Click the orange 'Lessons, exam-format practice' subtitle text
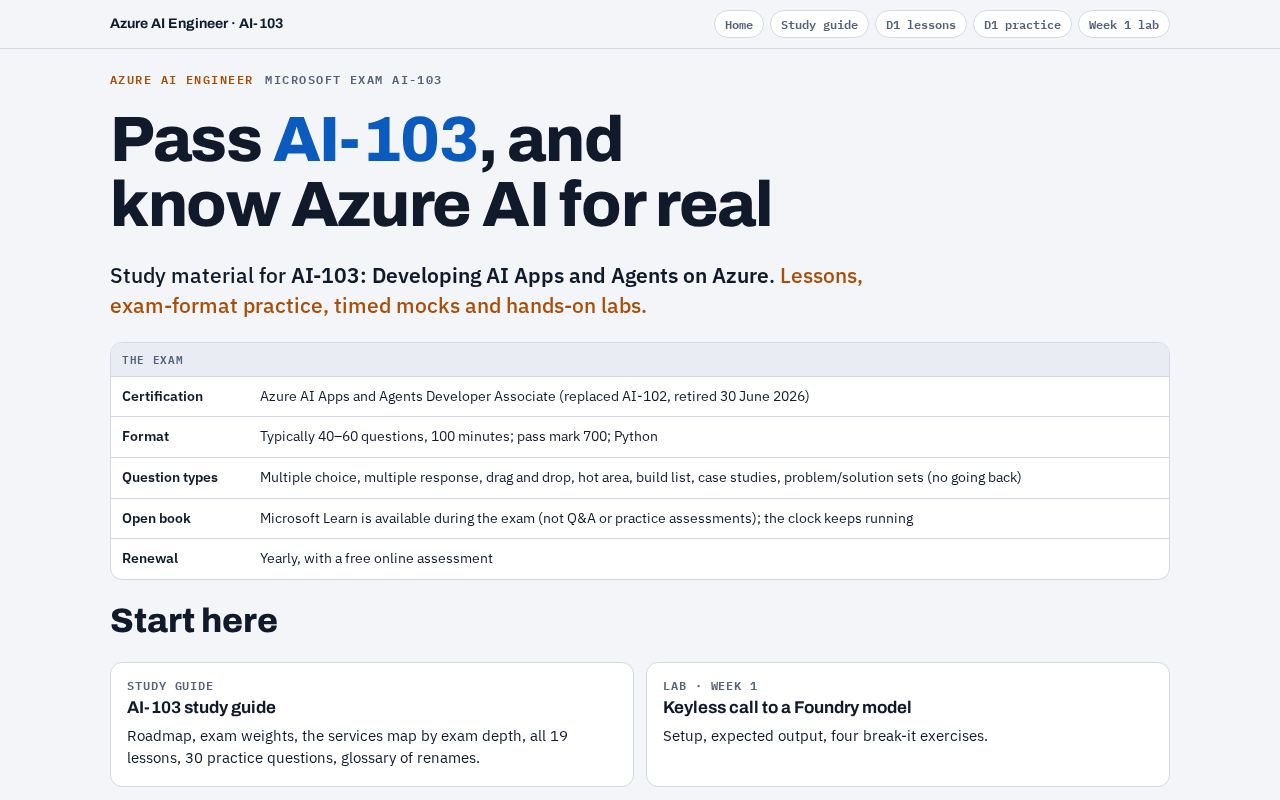This screenshot has height=800, width=1280. (486, 291)
